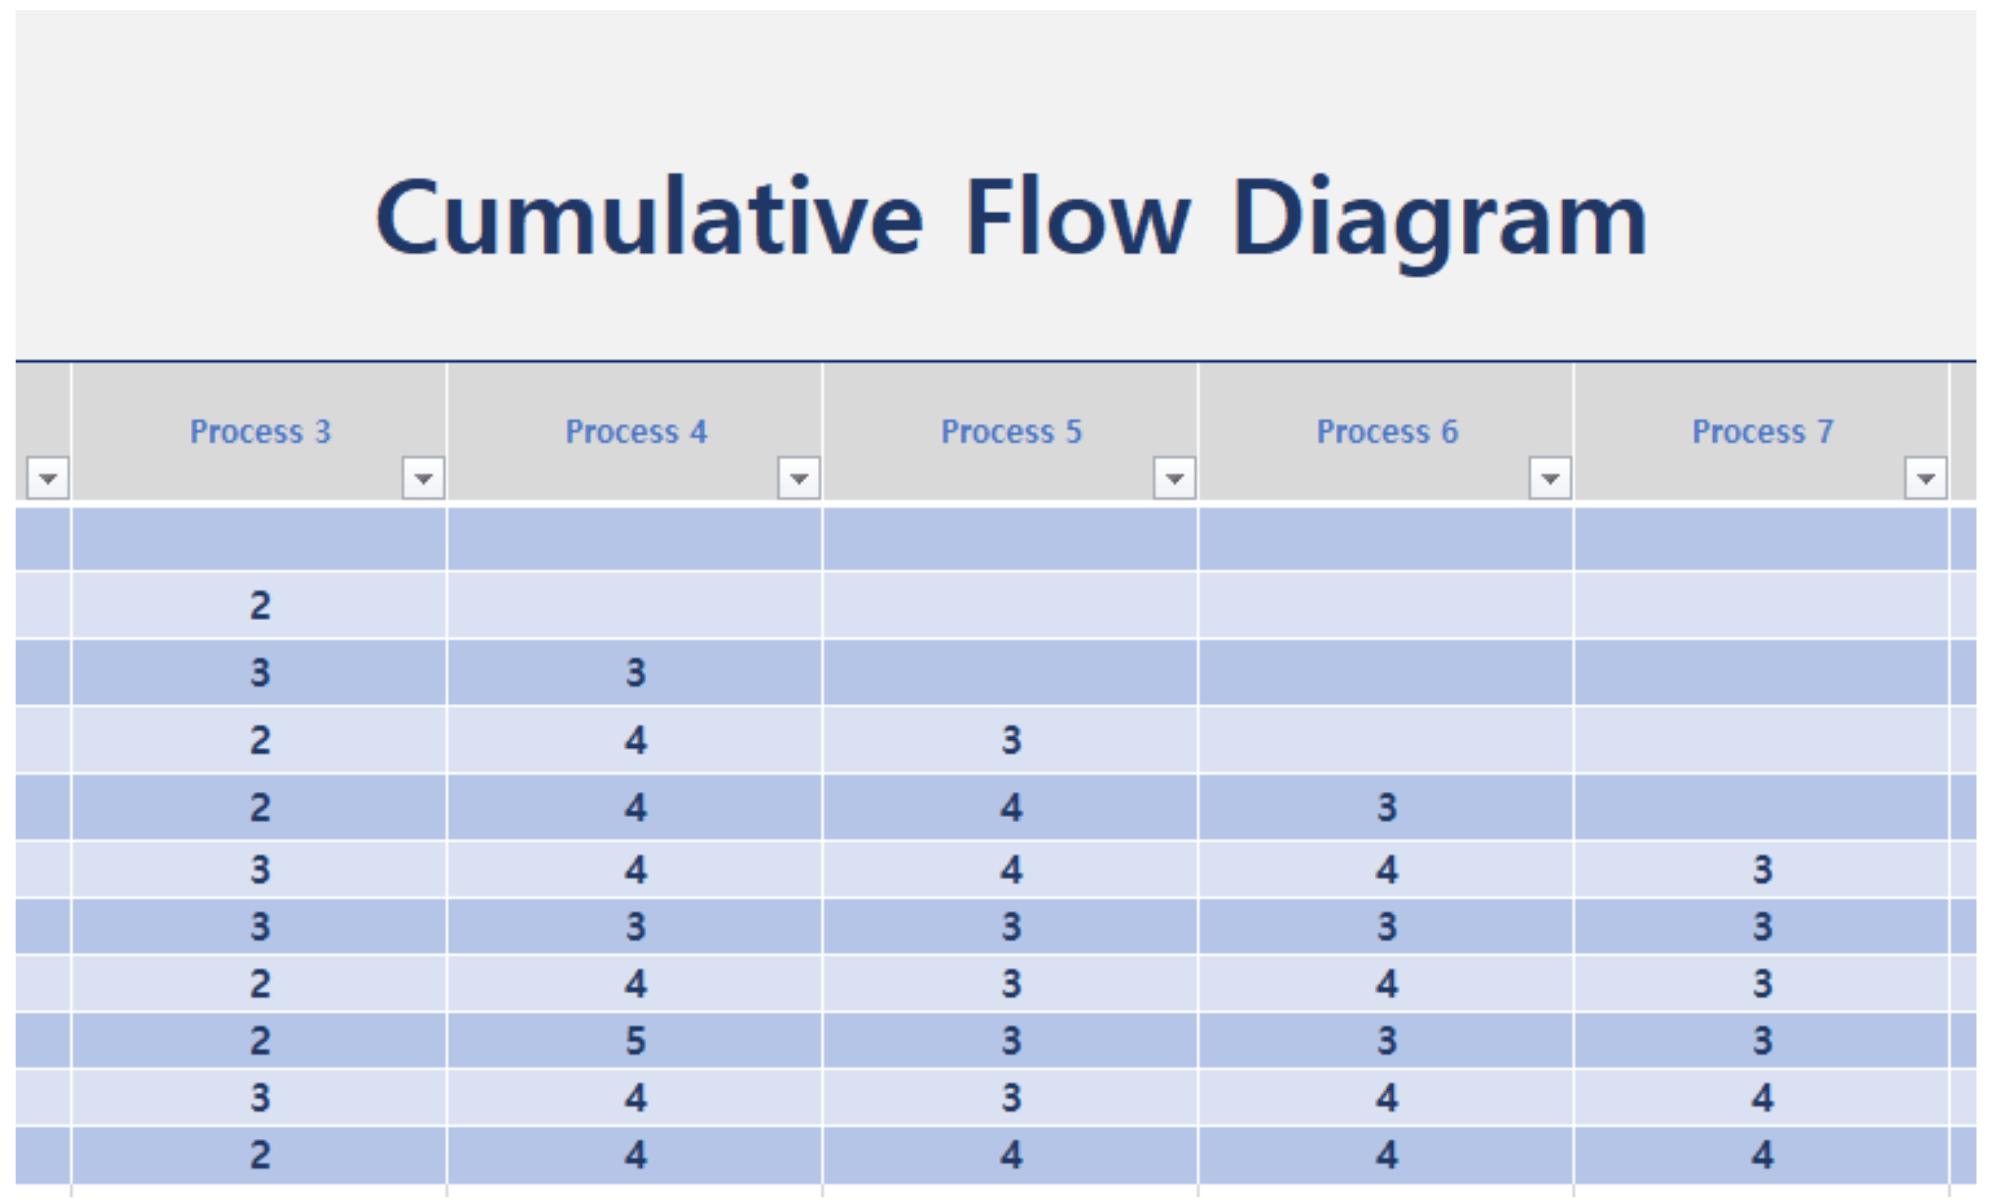The height and width of the screenshot is (1202, 1990).
Task: Open the Process 6 filter dropdown
Action: [1550, 478]
